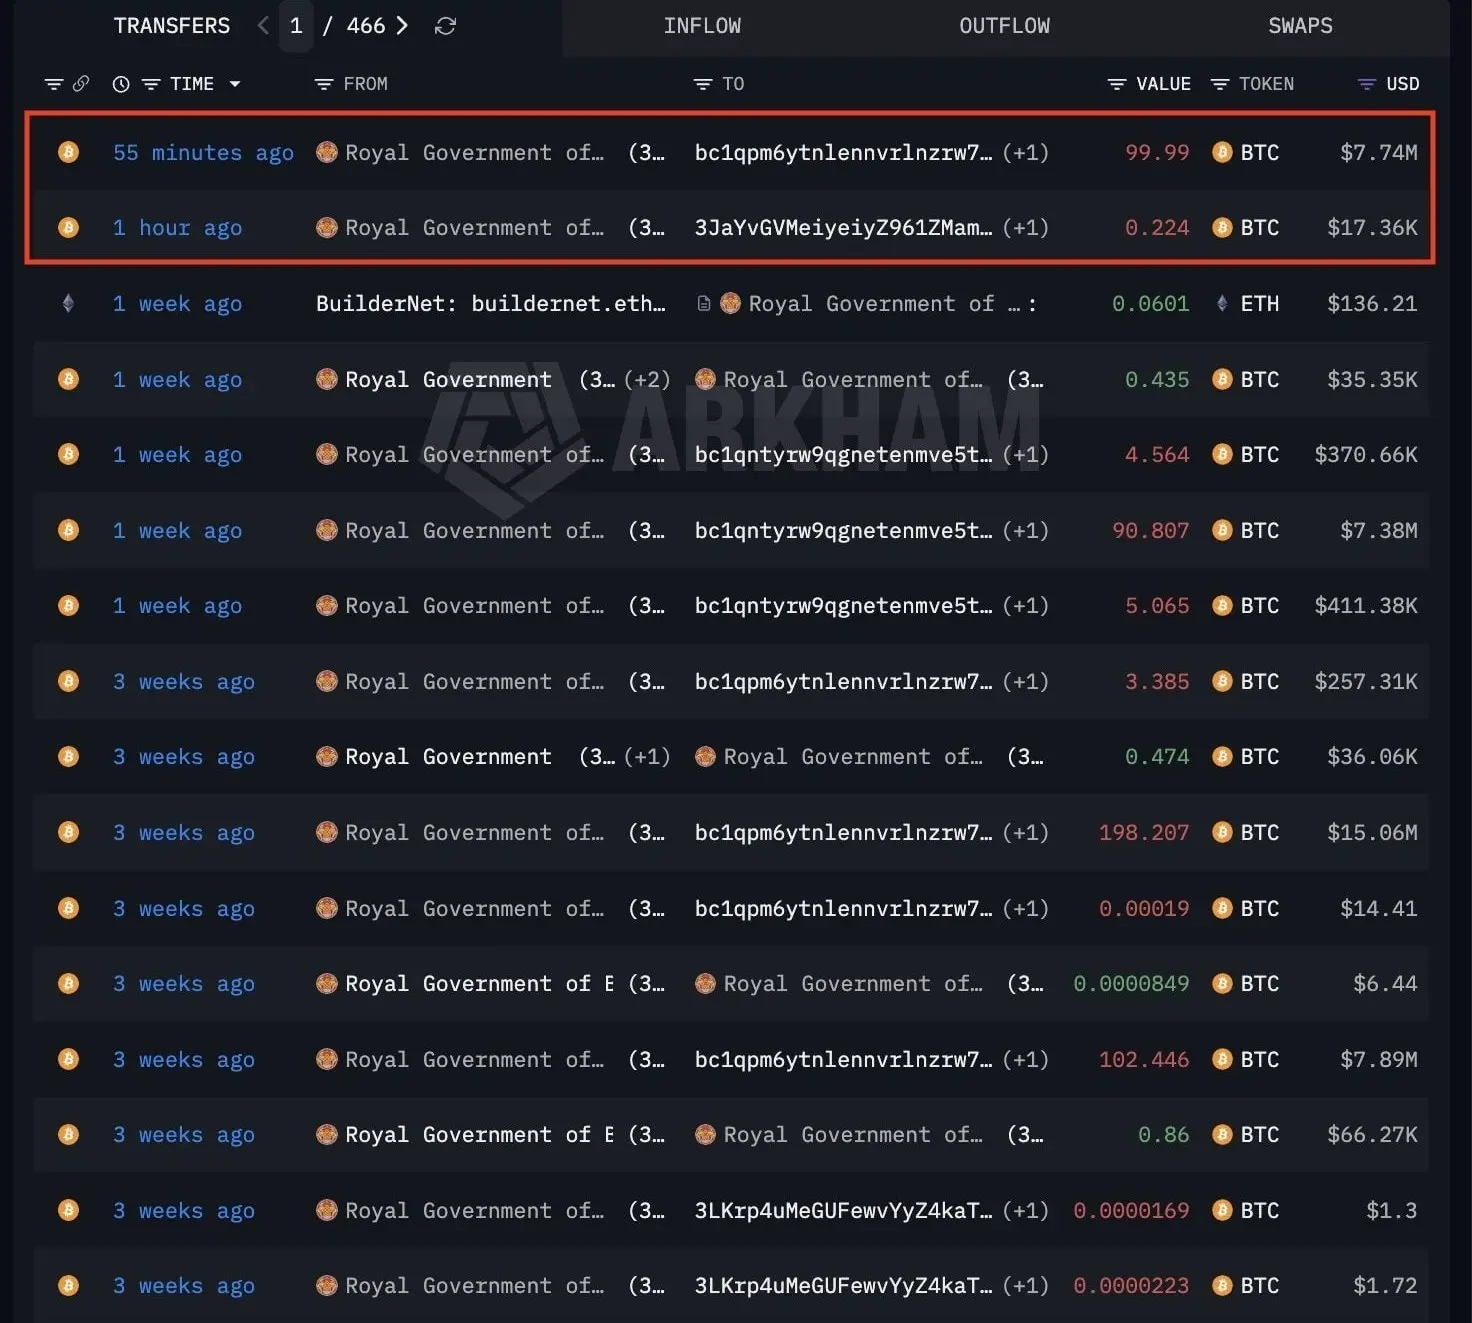1472x1323 pixels.
Task: Open the filter icon beside TO
Action: (703, 84)
